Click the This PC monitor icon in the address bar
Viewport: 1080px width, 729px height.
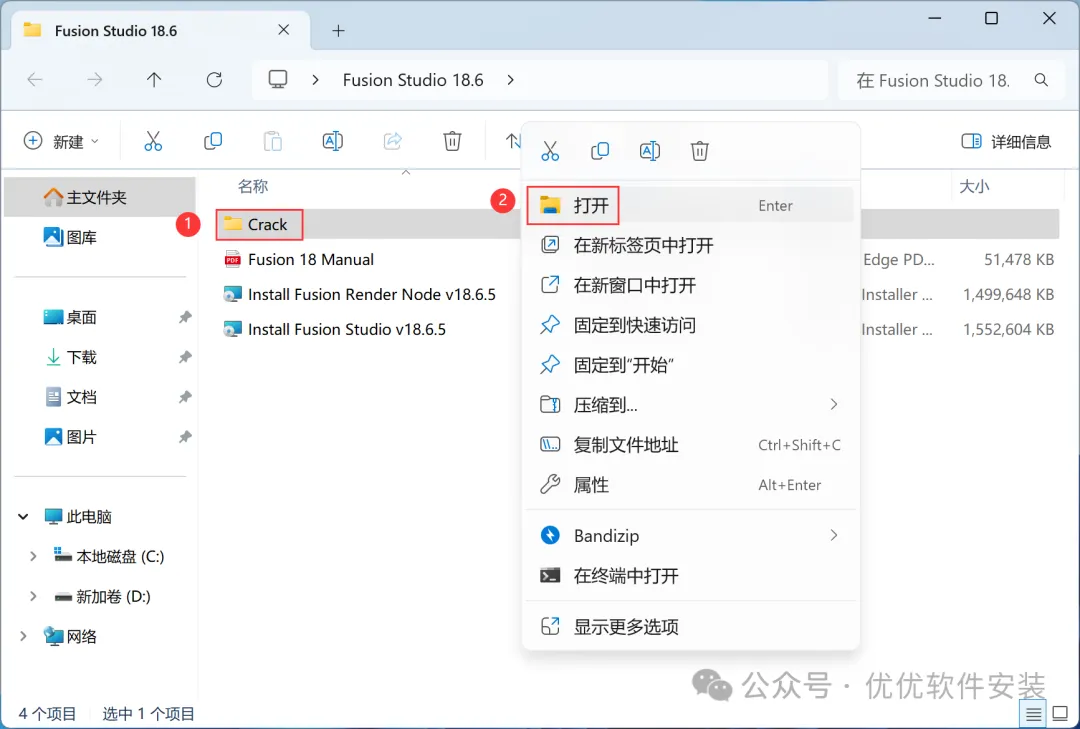[278, 80]
